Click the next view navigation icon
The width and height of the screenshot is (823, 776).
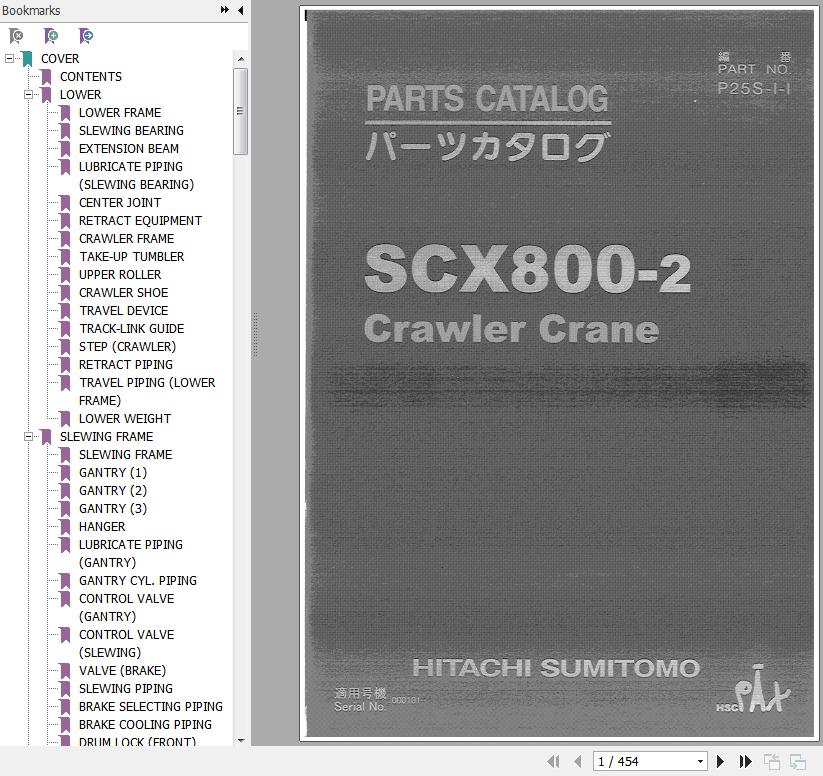click(798, 761)
